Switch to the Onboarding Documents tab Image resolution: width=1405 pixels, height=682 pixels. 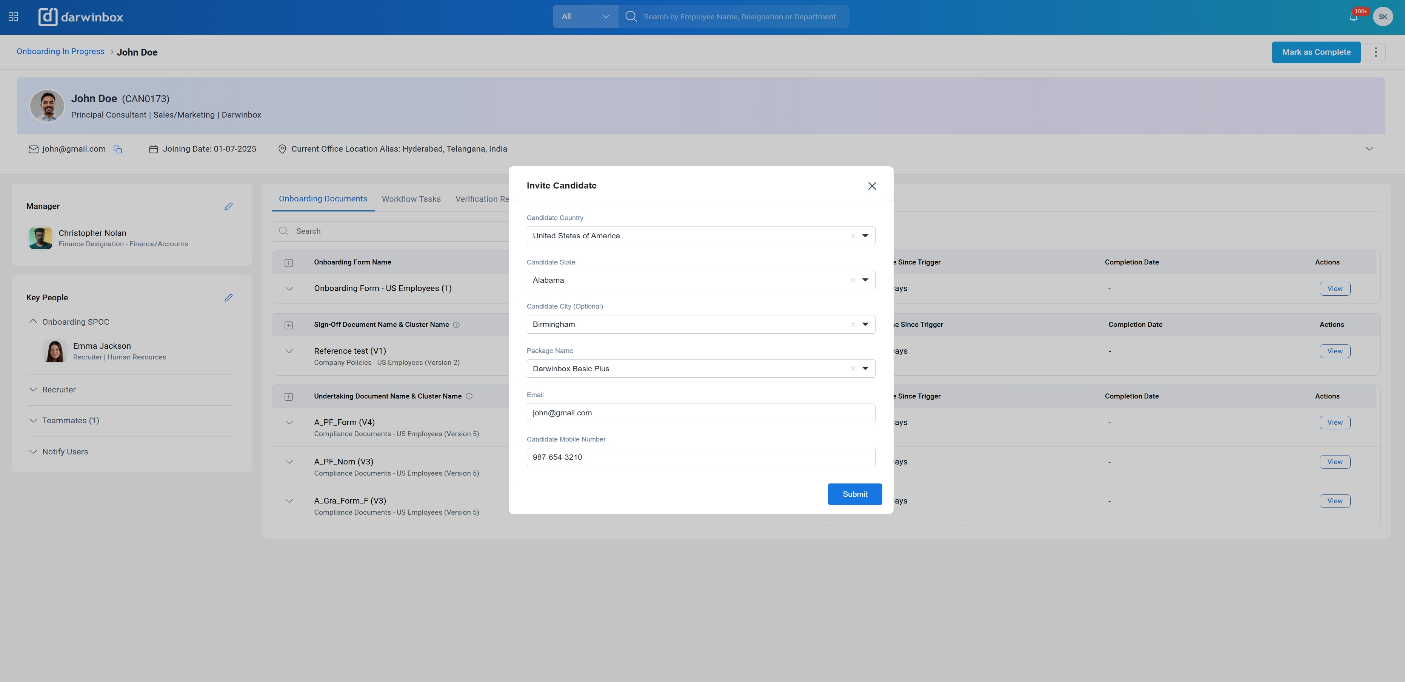pyautogui.click(x=323, y=199)
